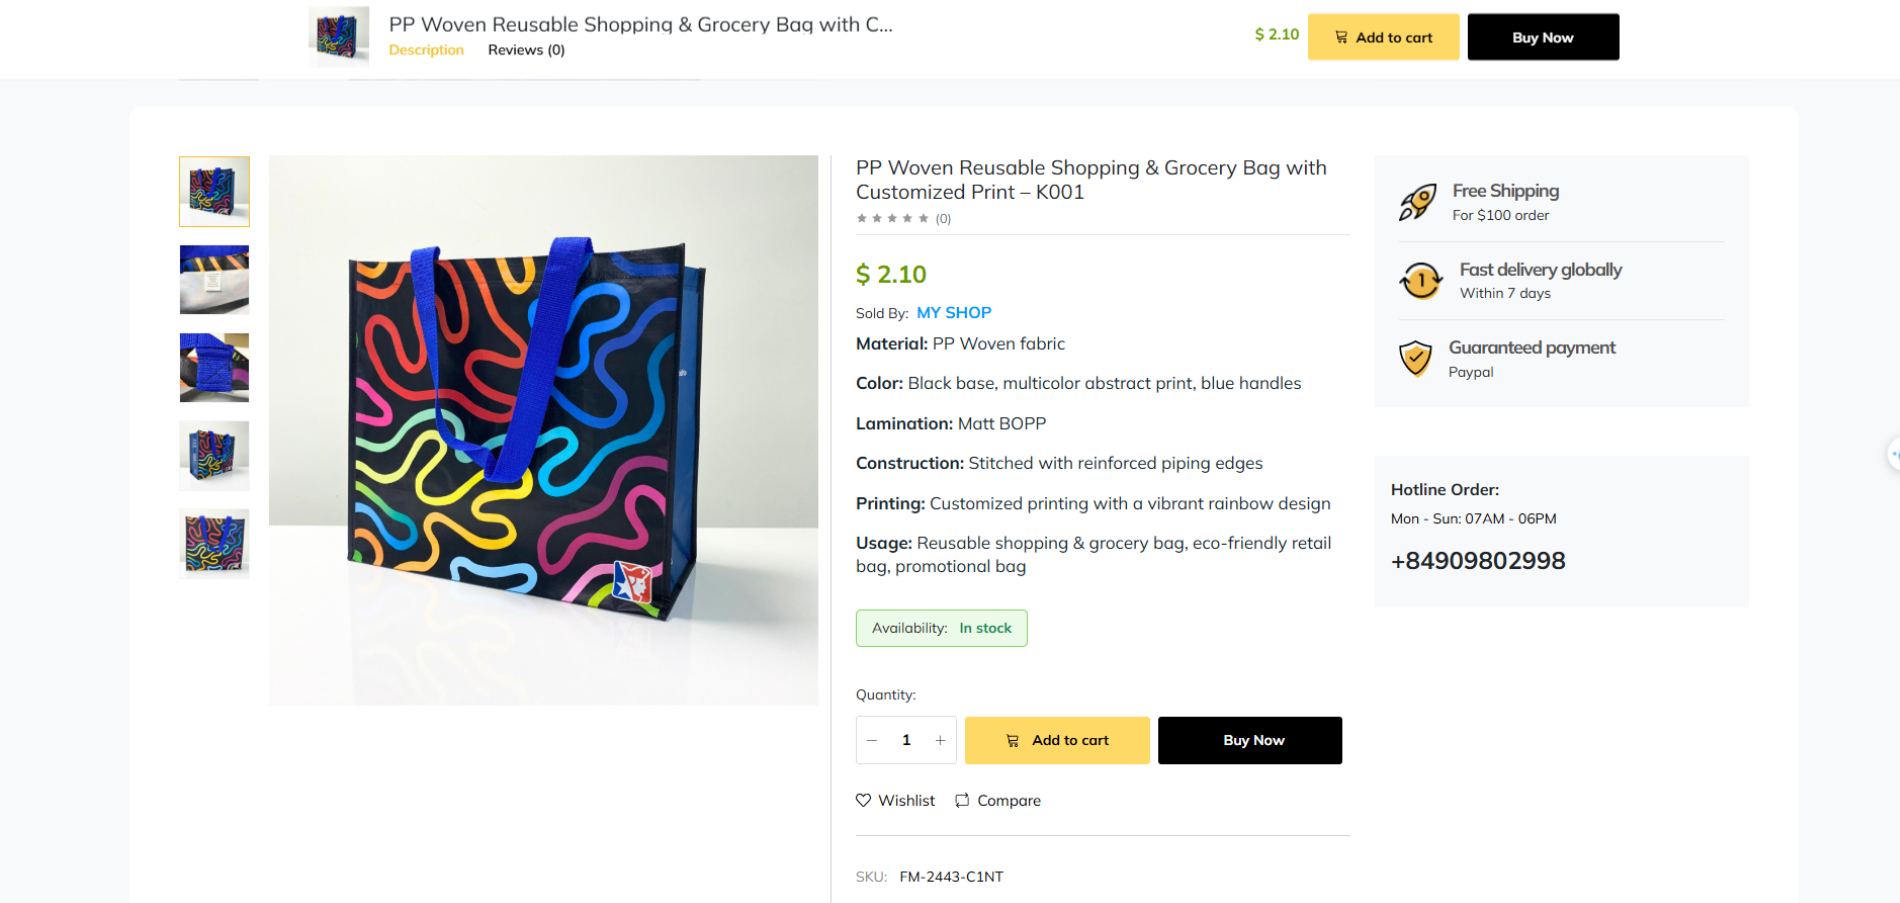Click the star rating under the title
1900x903 pixels.
892,218
